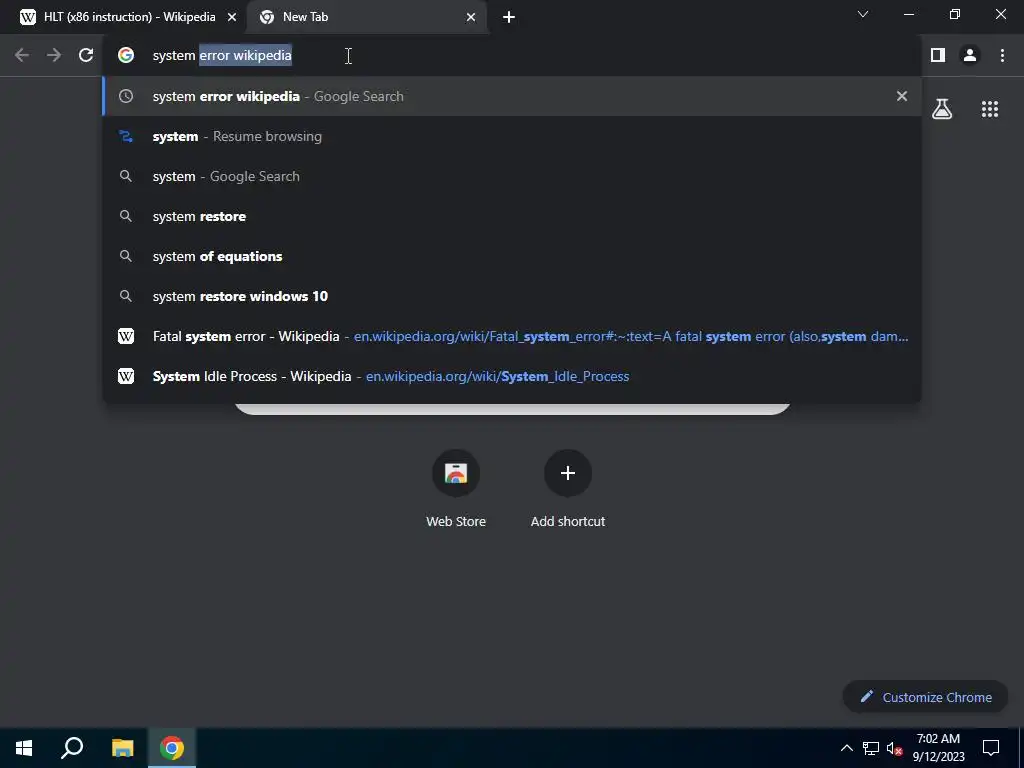The height and width of the screenshot is (768, 1024).
Task: Click the Add shortcut button
Action: point(568,488)
